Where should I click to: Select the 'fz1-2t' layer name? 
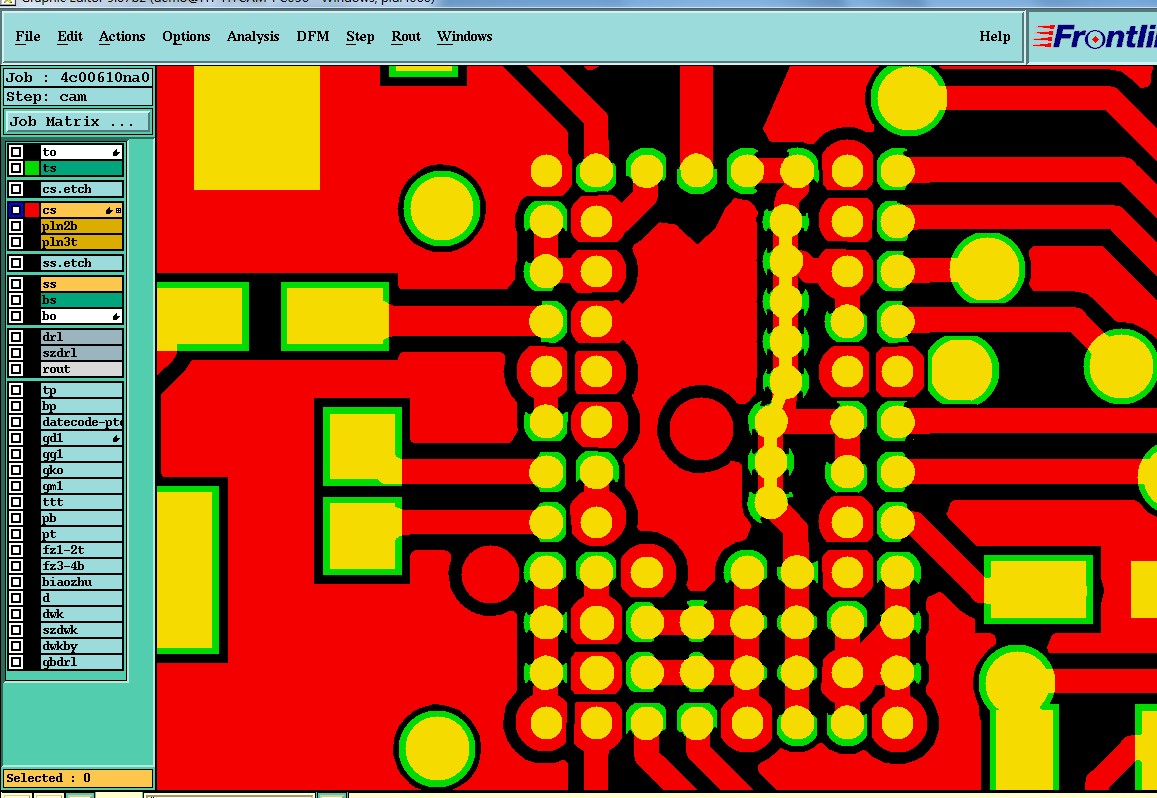(x=81, y=550)
